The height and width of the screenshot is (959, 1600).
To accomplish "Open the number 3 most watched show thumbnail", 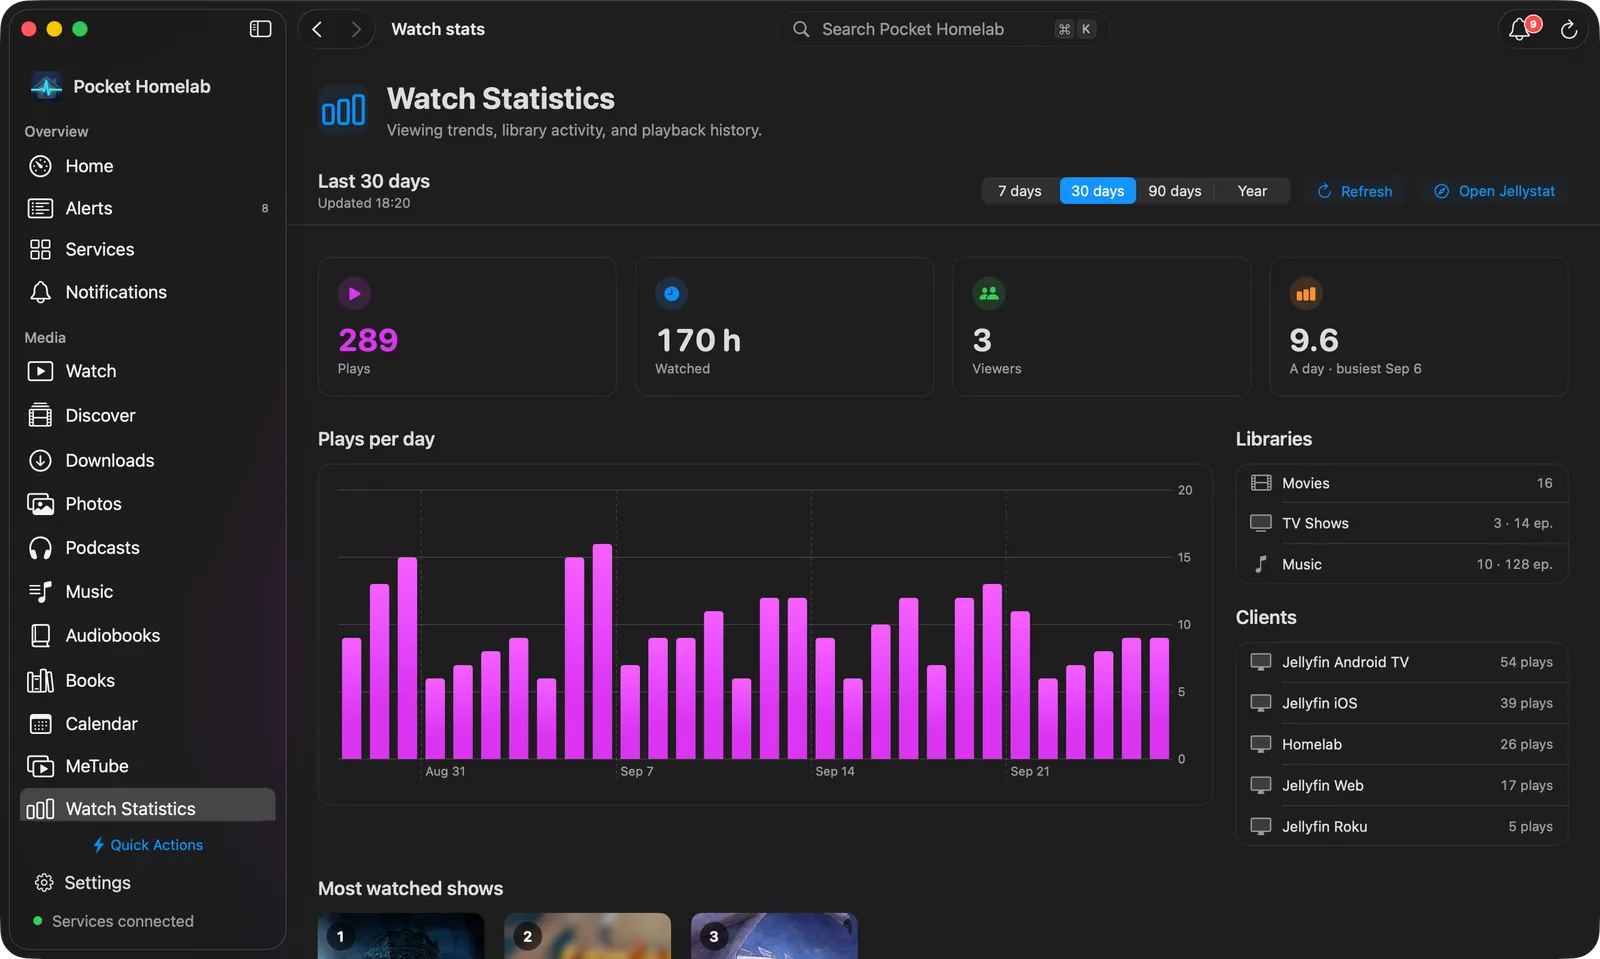I will coord(774,936).
